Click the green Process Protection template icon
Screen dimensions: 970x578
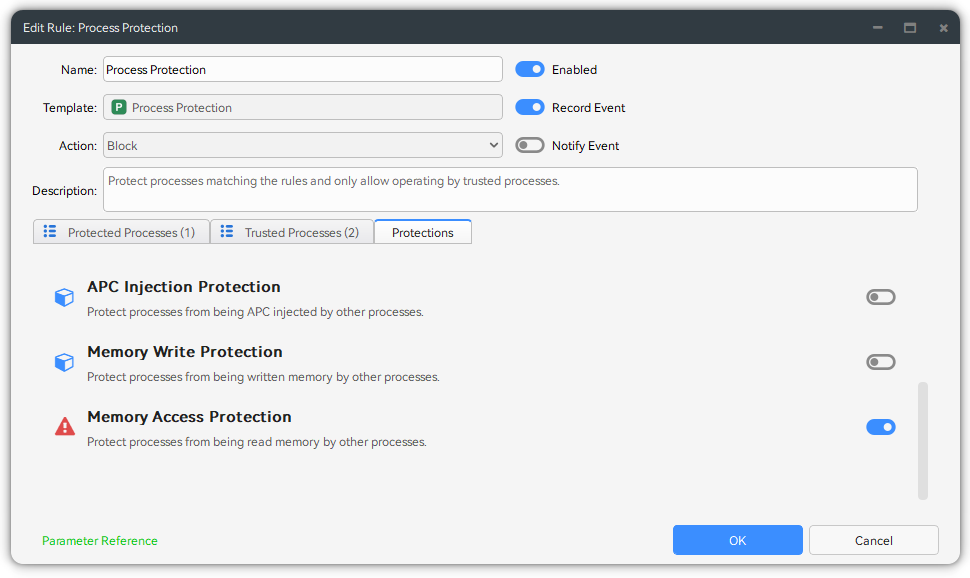click(x=119, y=108)
